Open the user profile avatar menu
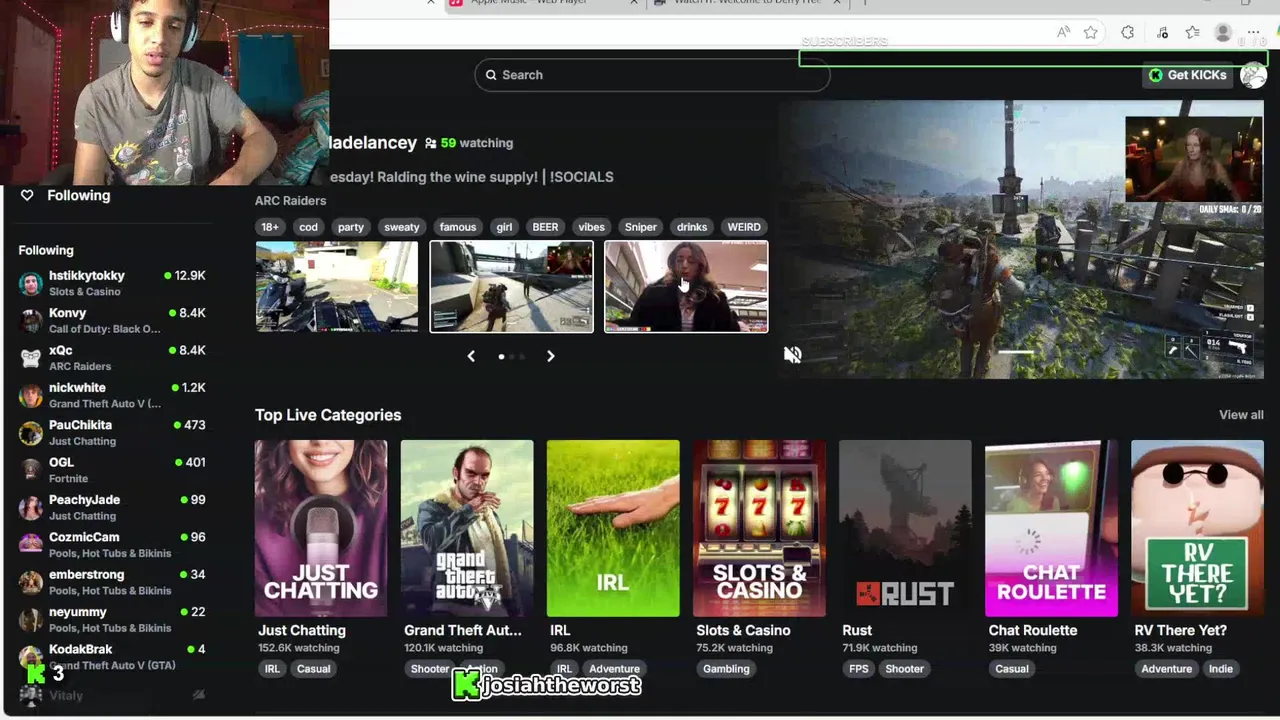This screenshot has height=720, width=1280. [1253, 75]
